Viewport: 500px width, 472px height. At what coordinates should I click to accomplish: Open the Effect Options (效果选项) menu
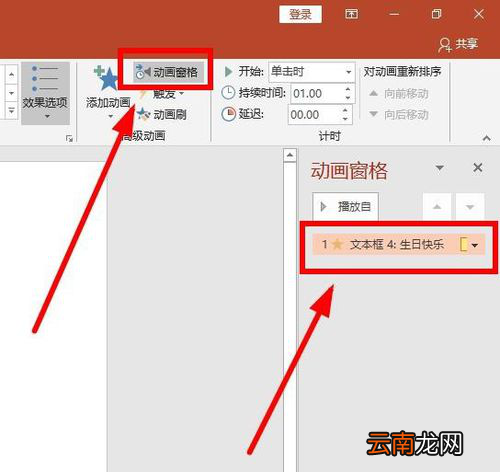click(45, 93)
